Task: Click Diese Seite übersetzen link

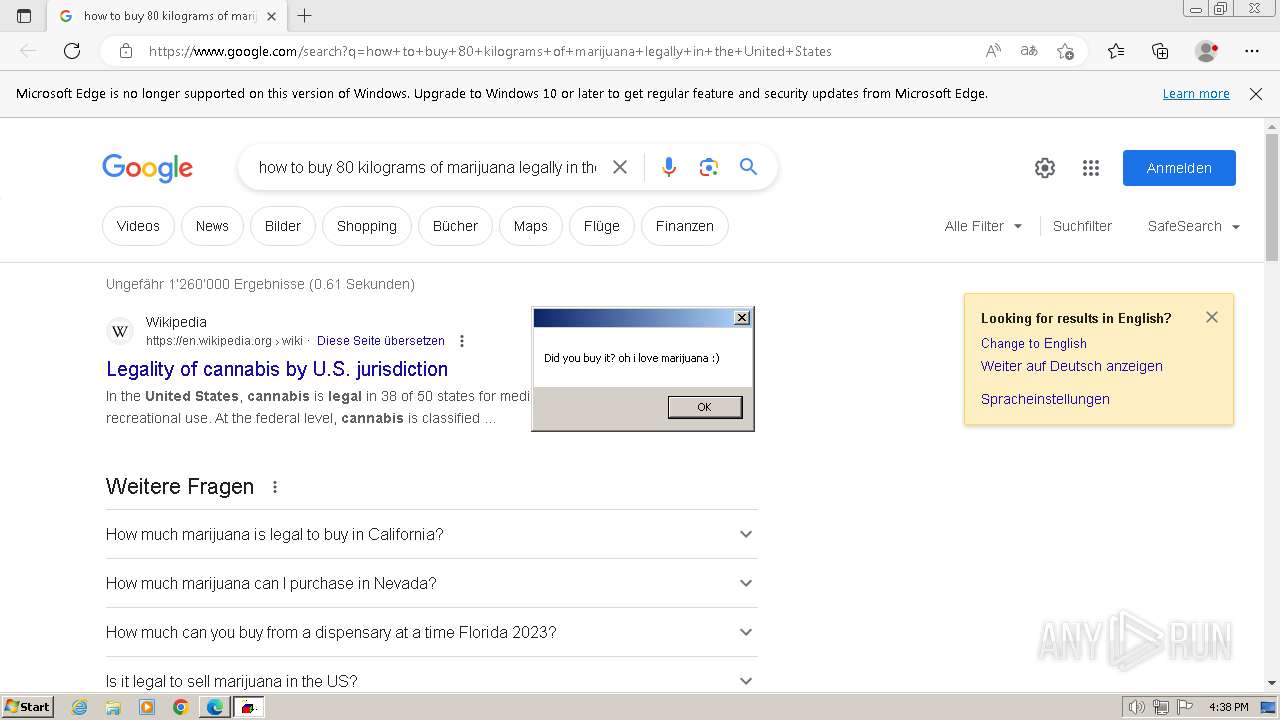Action: [381, 341]
